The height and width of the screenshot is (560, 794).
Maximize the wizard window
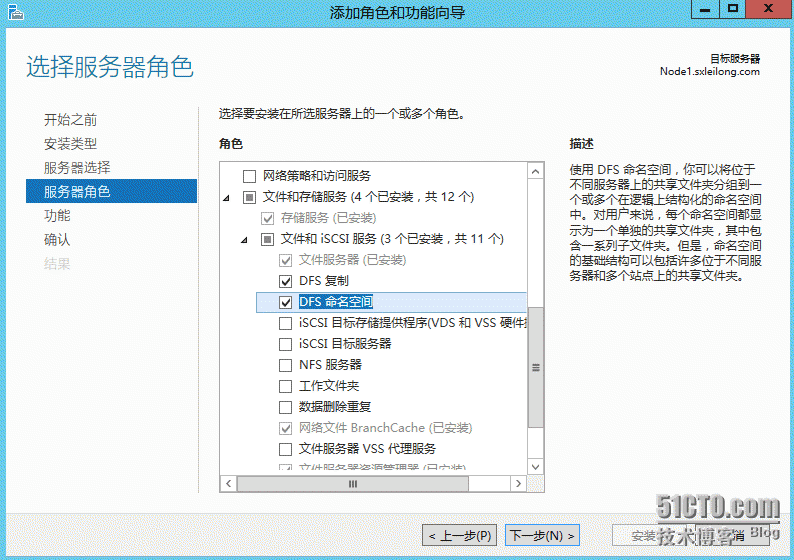point(733,9)
